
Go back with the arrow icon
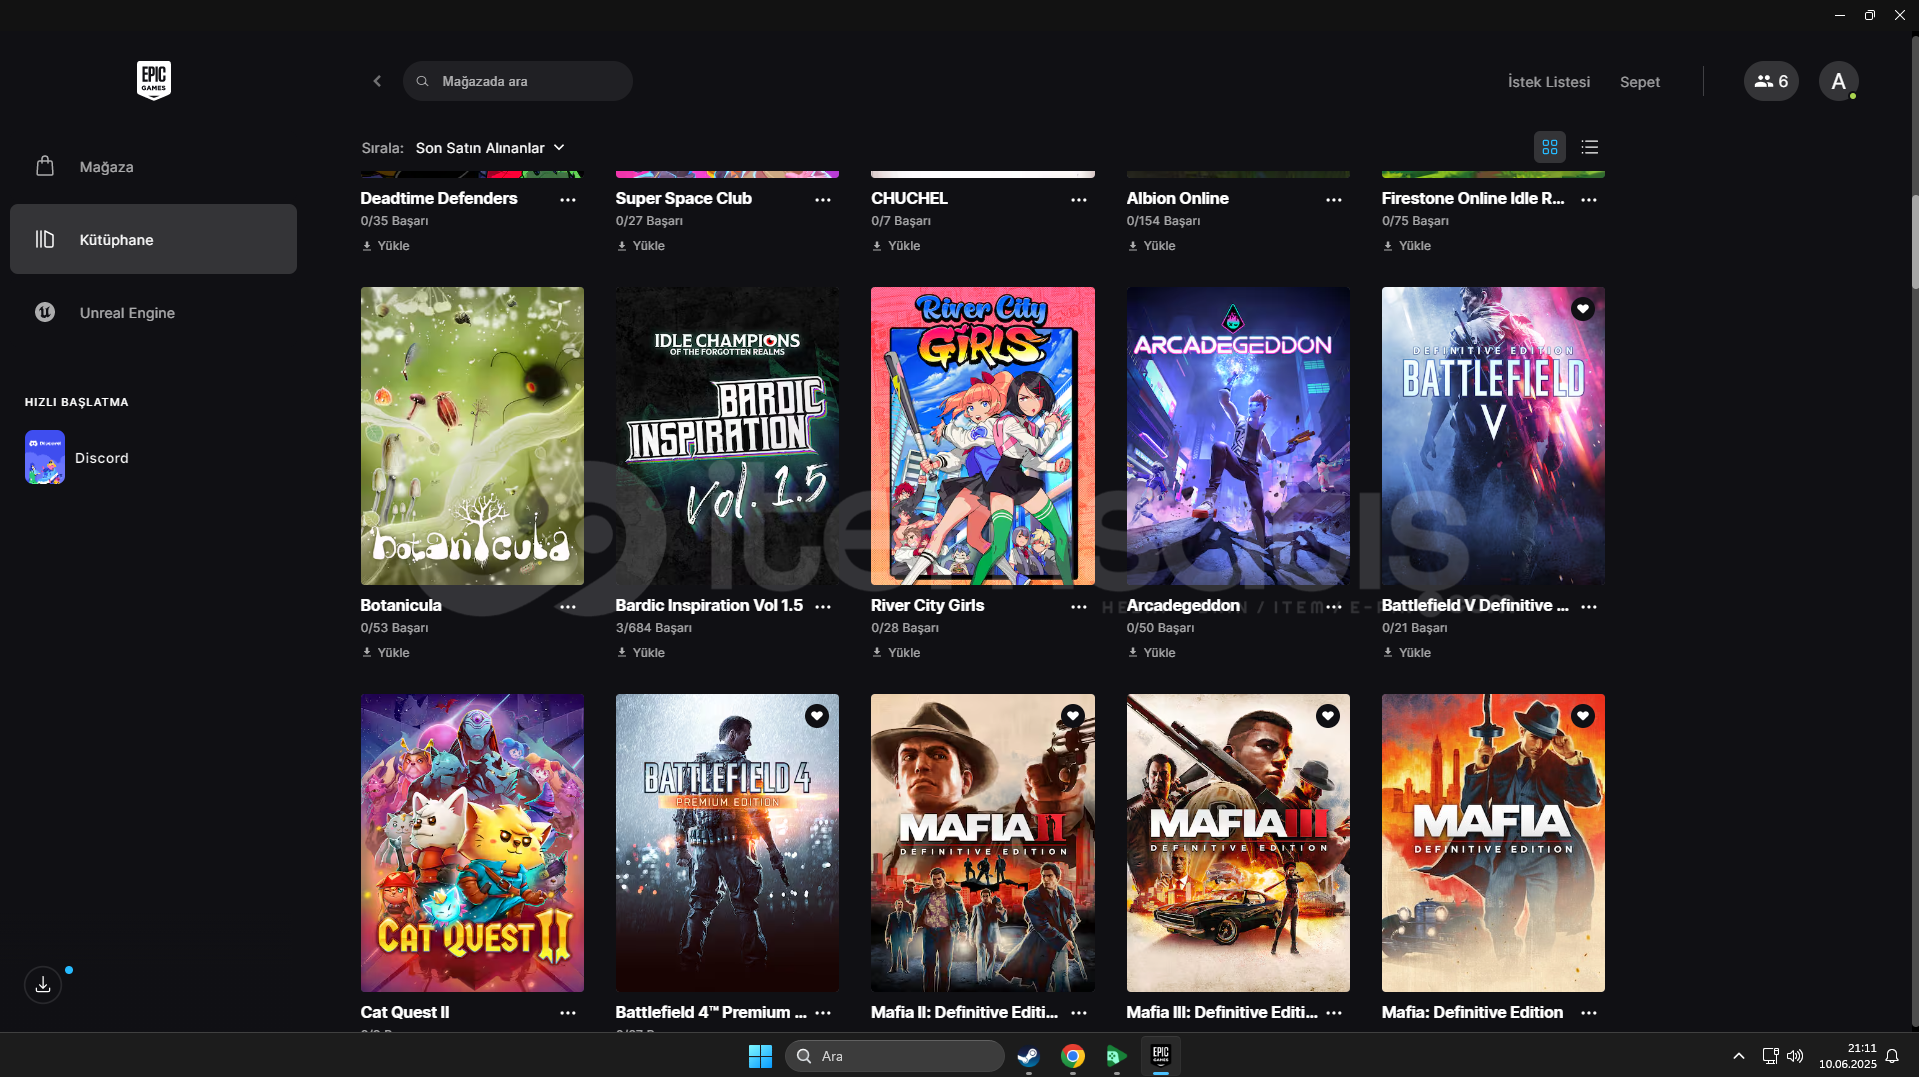click(x=377, y=81)
